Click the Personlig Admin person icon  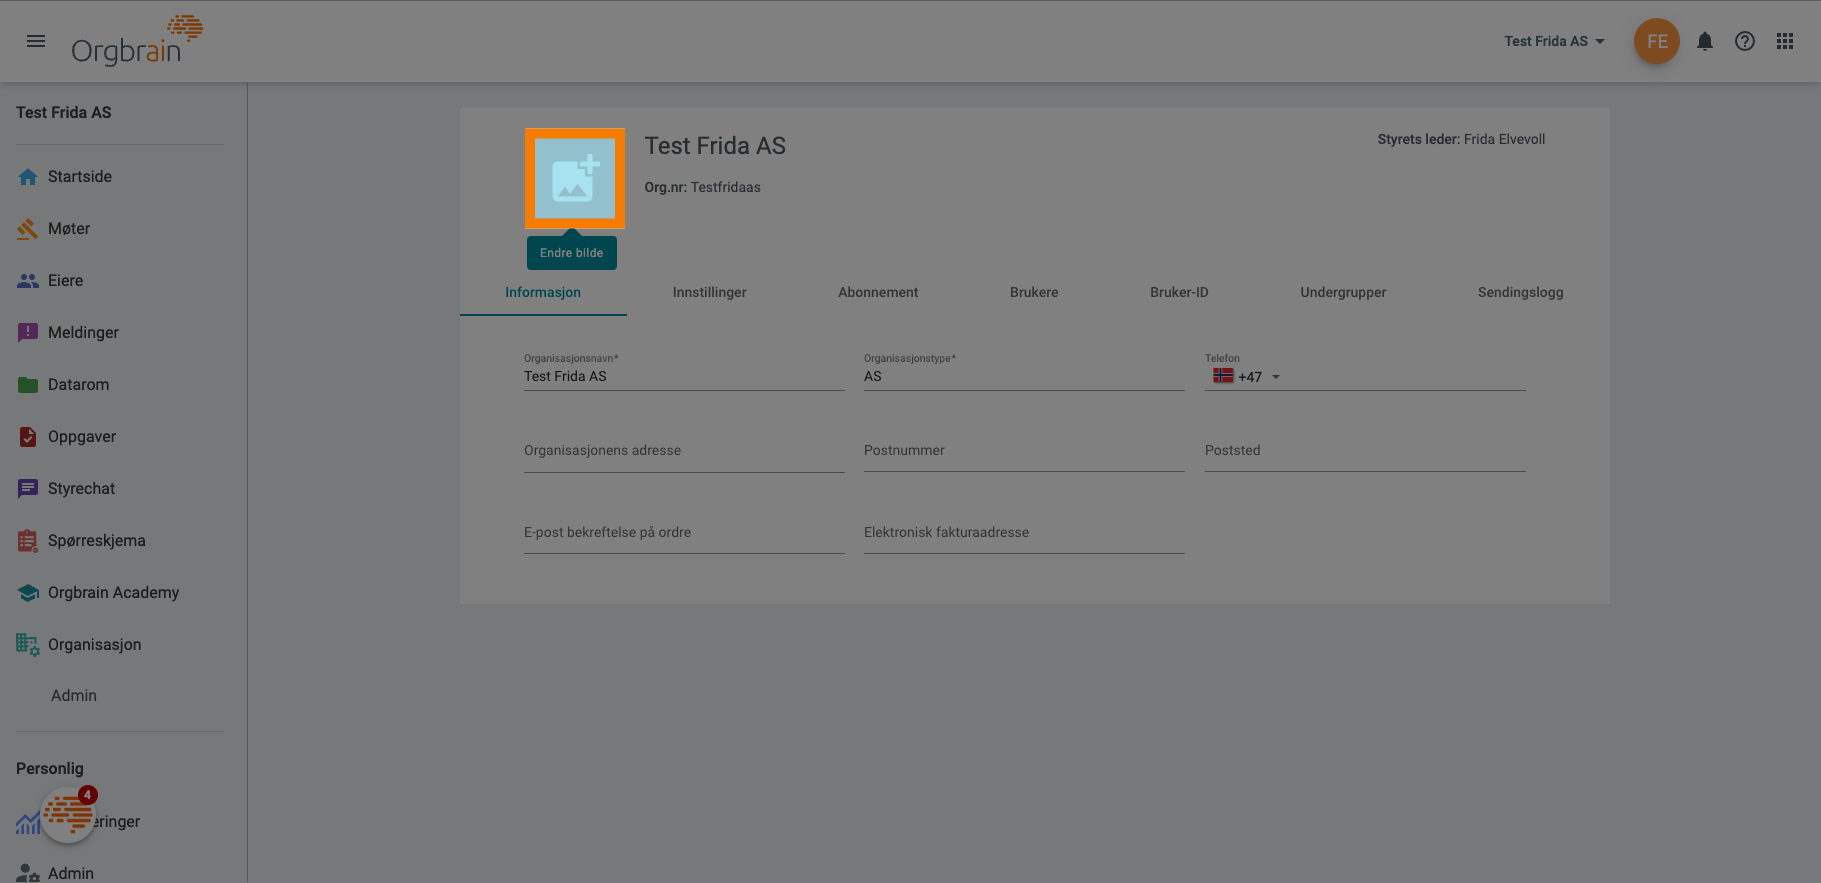(x=28, y=873)
